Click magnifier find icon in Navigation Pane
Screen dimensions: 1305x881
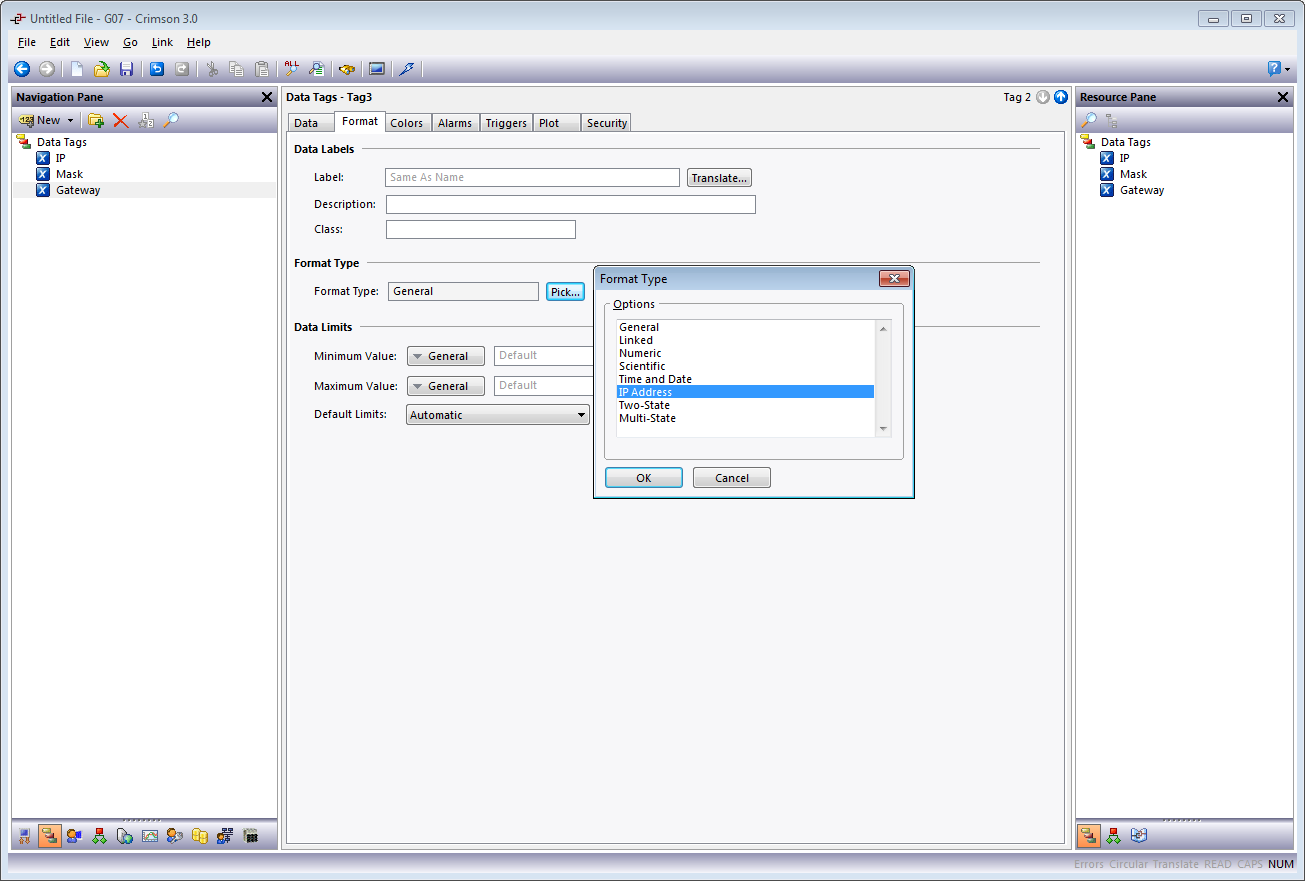(171, 120)
